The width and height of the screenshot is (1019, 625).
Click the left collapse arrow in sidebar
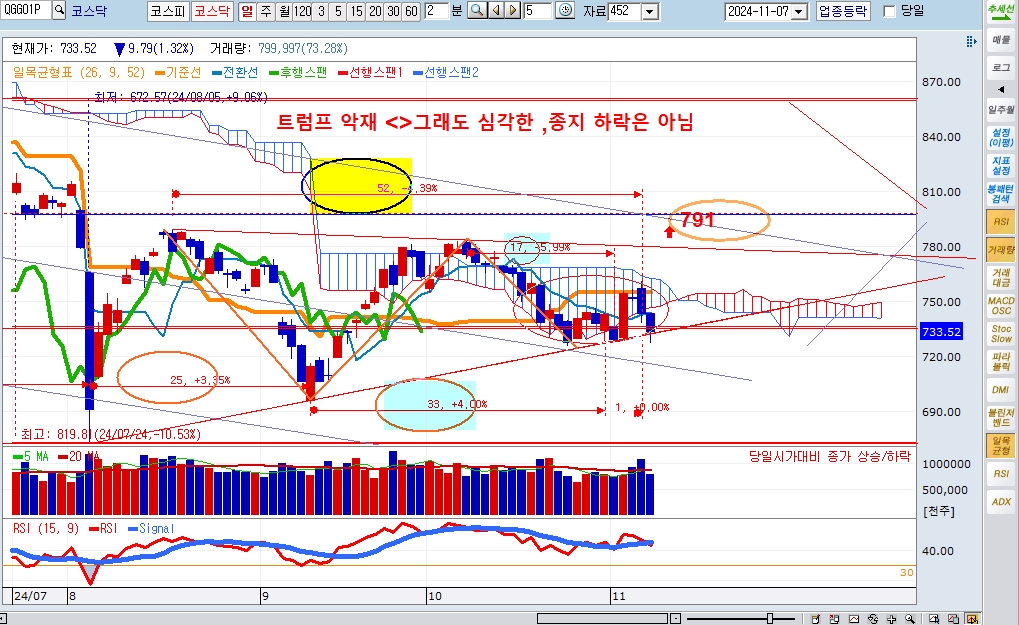click(1001, 89)
